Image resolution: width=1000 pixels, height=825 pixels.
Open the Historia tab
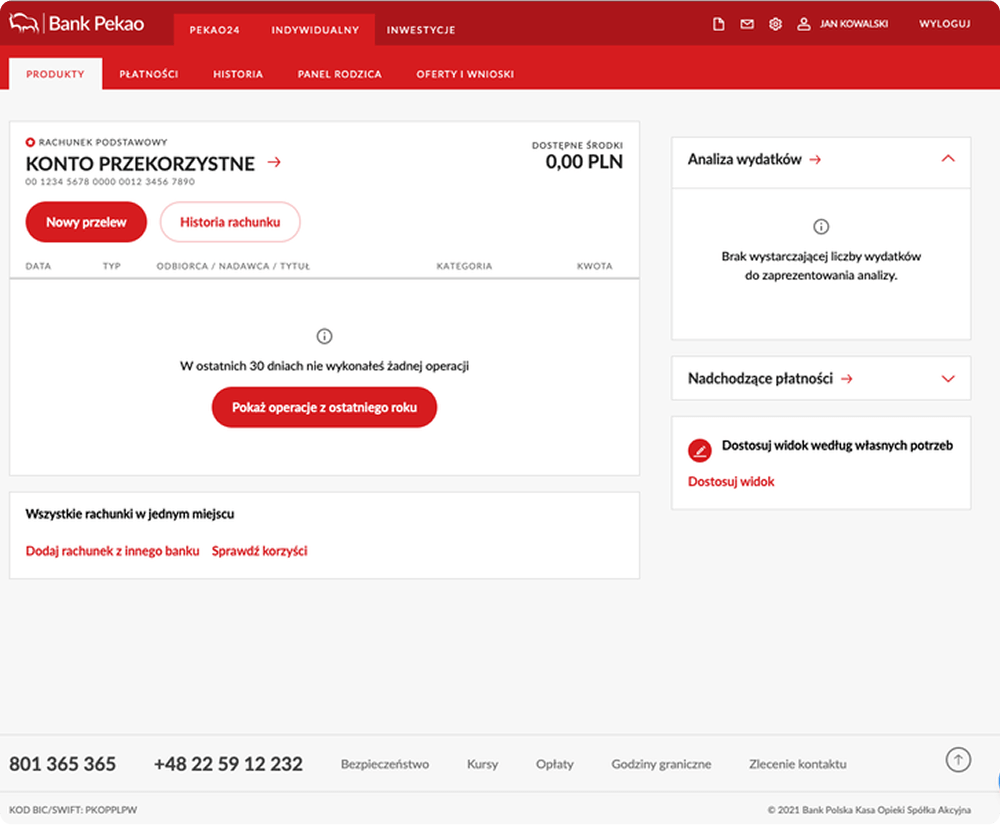click(x=238, y=74)
